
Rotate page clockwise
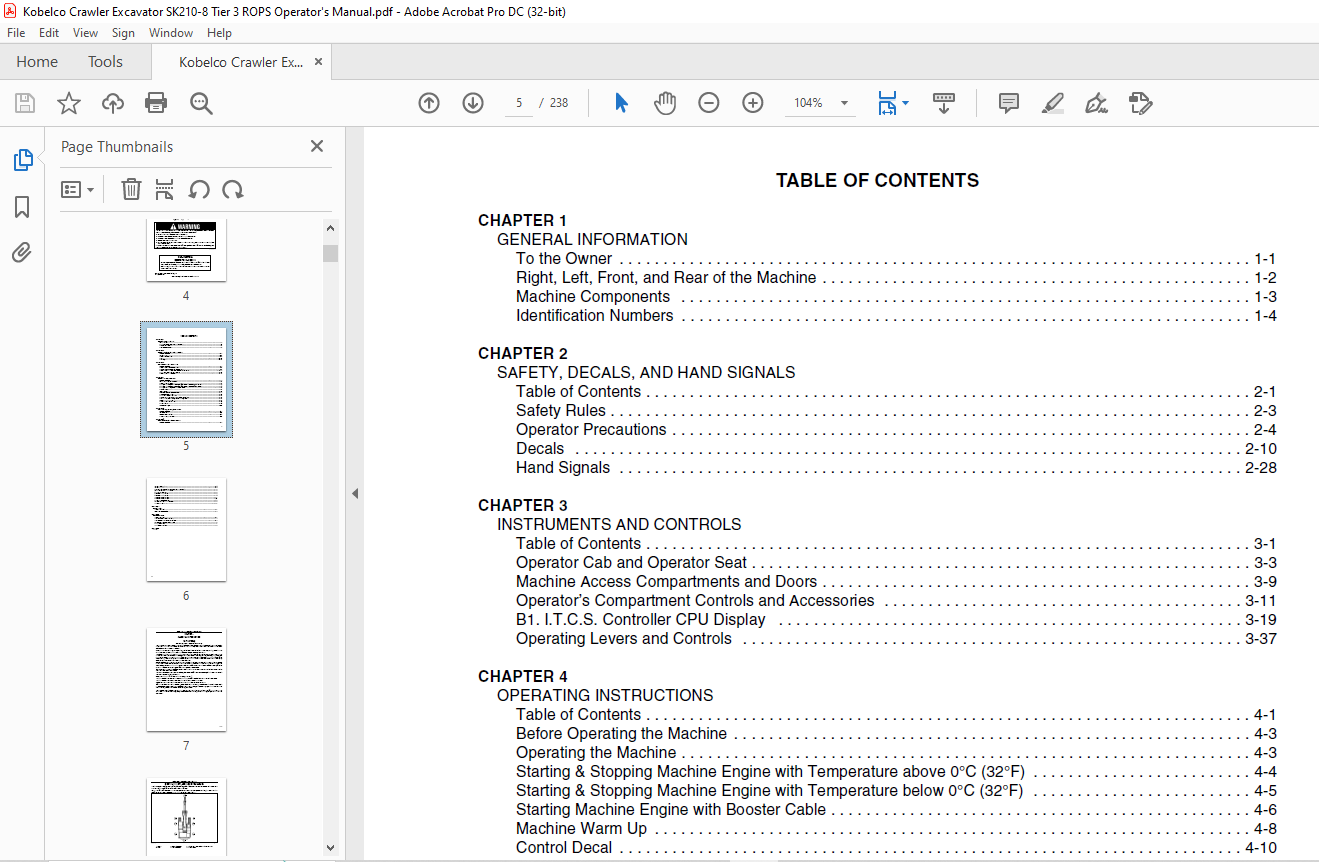(x=233, y=190)
